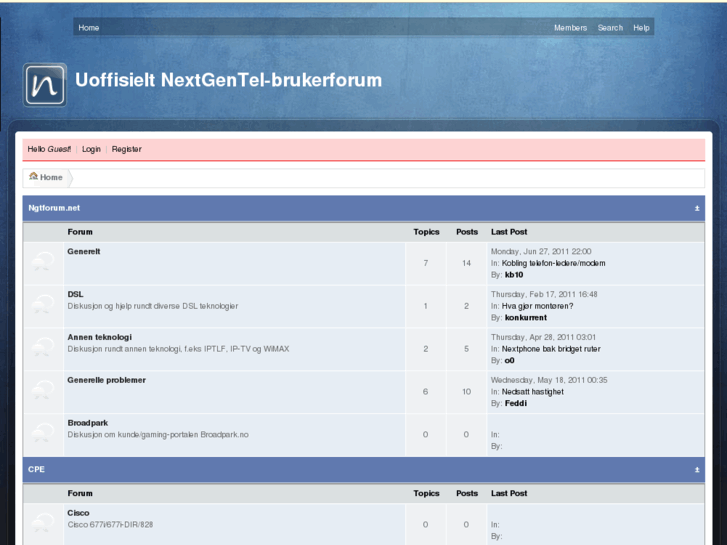
Task: Open the Members page
Action: tap(570, 28)
